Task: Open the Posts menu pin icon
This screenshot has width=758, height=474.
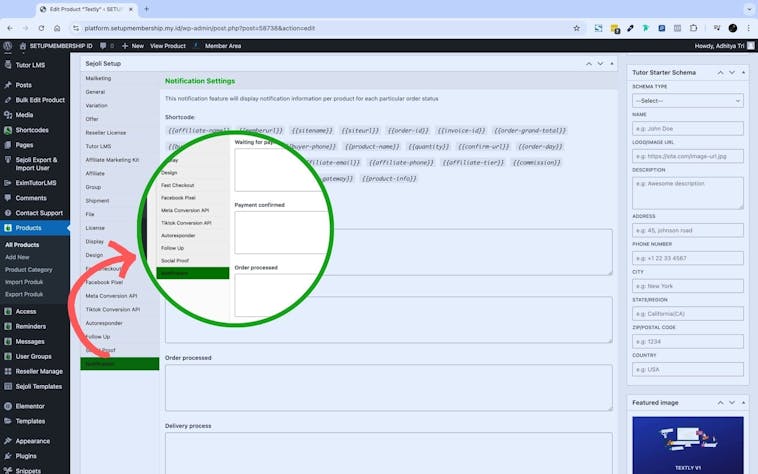Action: coord(8,85)
